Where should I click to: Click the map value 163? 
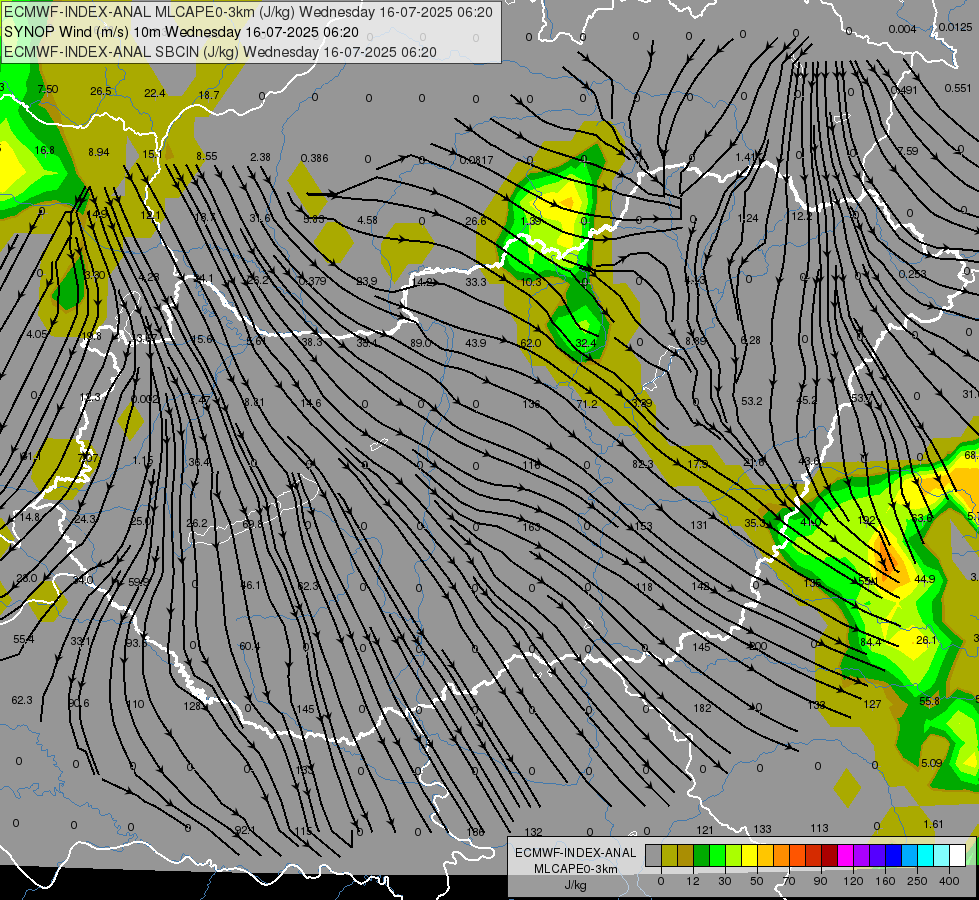[x=531, y=527]
